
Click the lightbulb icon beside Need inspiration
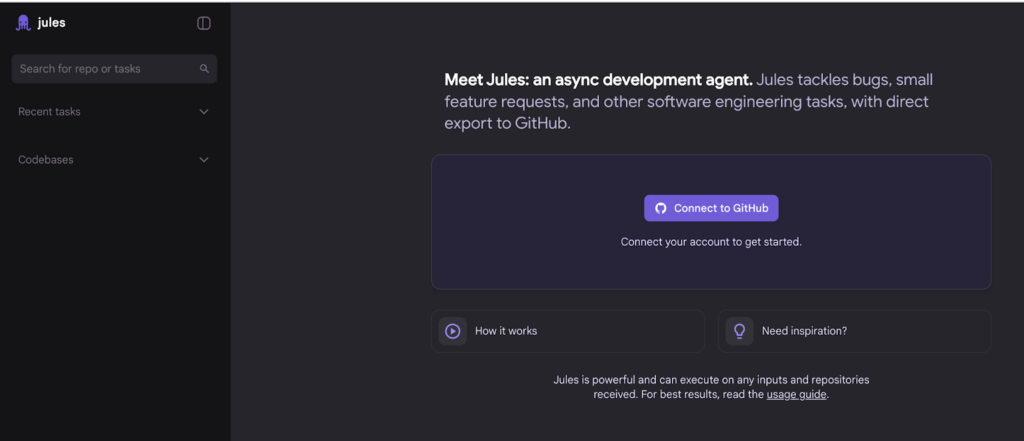point(739,331)
